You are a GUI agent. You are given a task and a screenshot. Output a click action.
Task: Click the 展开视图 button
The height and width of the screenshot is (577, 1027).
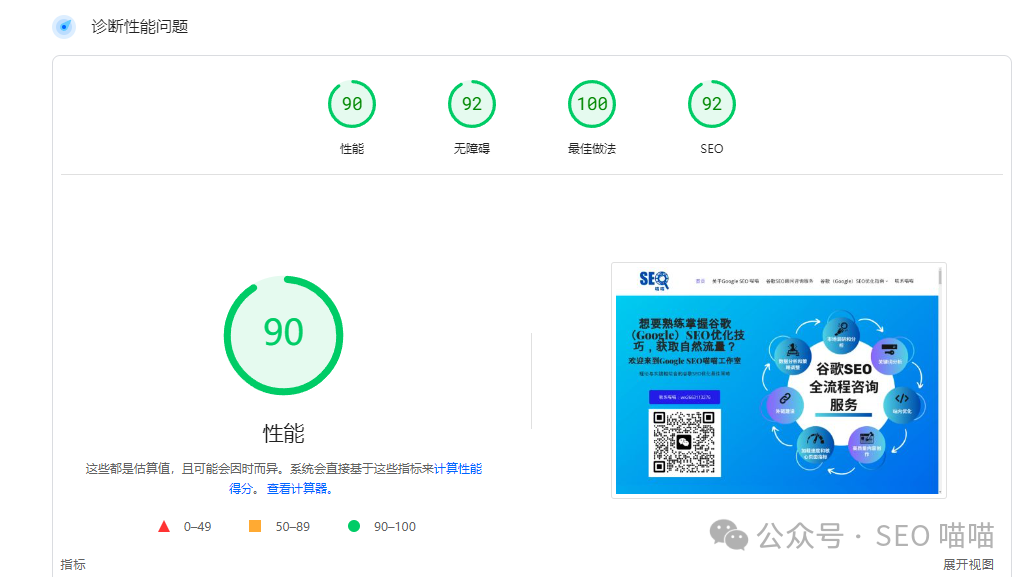tap(968, 565)
